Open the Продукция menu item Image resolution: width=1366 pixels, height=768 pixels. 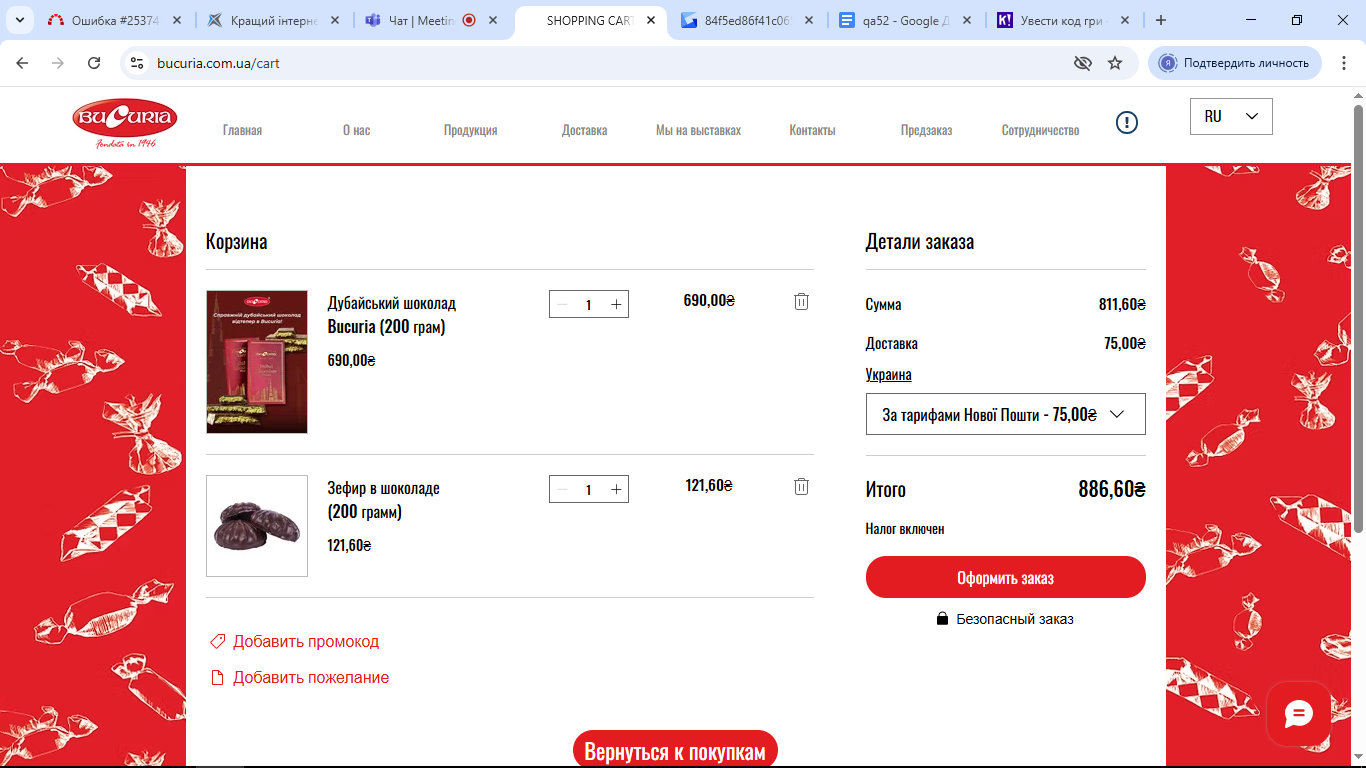click(470, 130)
